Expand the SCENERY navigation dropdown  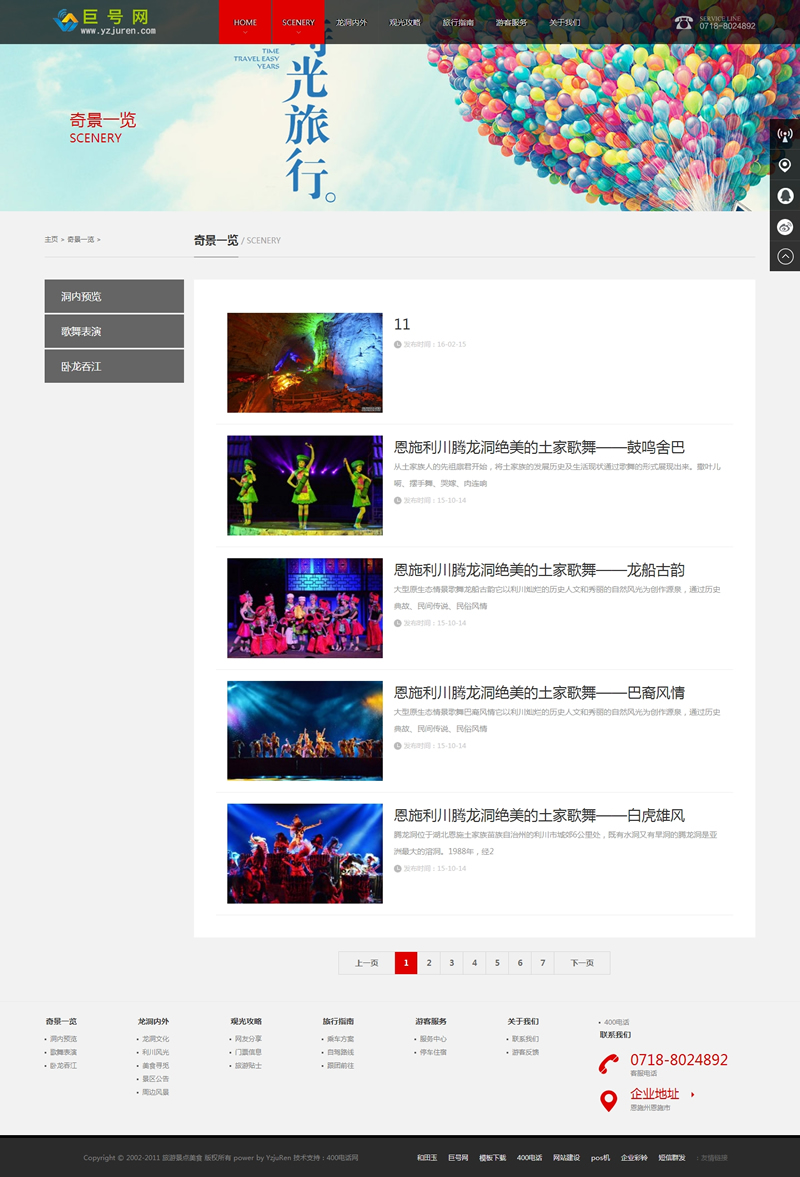pos(298,23)
